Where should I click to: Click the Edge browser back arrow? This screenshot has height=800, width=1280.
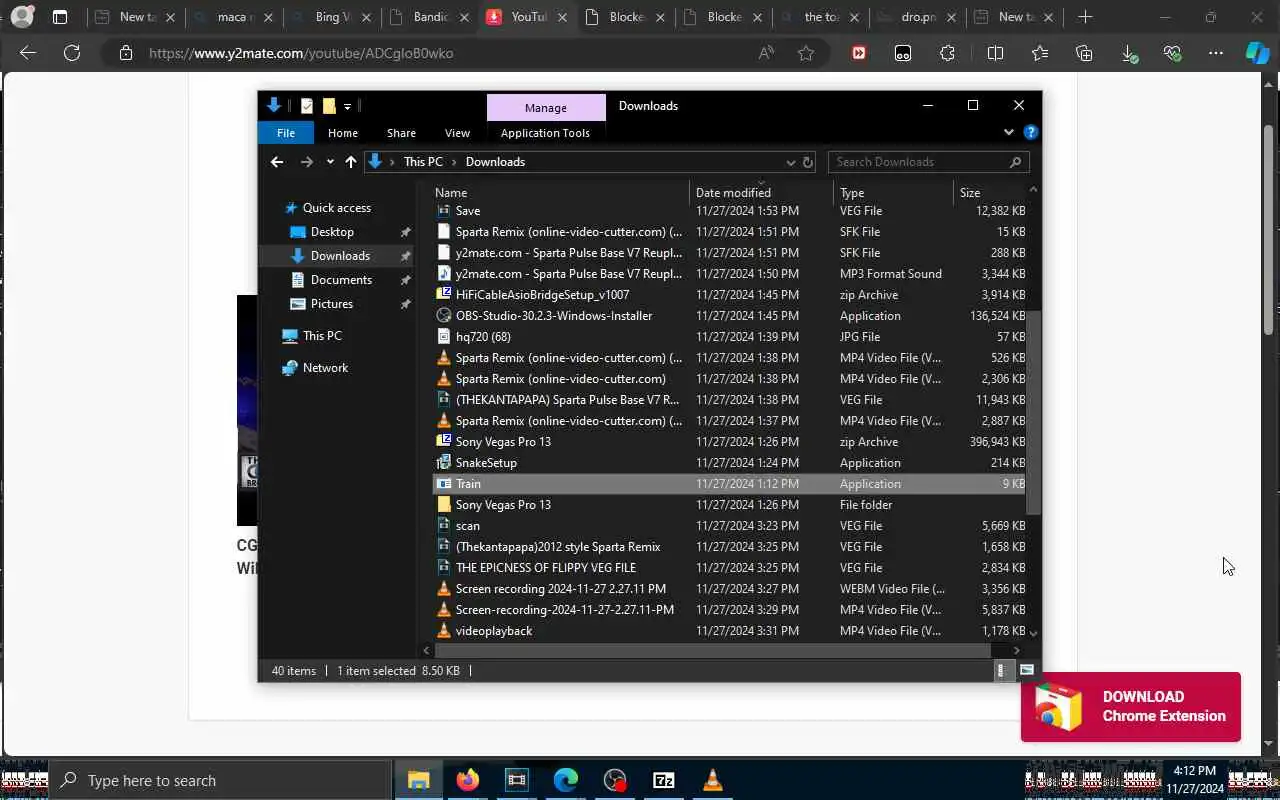pyautogui.click(x=28, y=53)
